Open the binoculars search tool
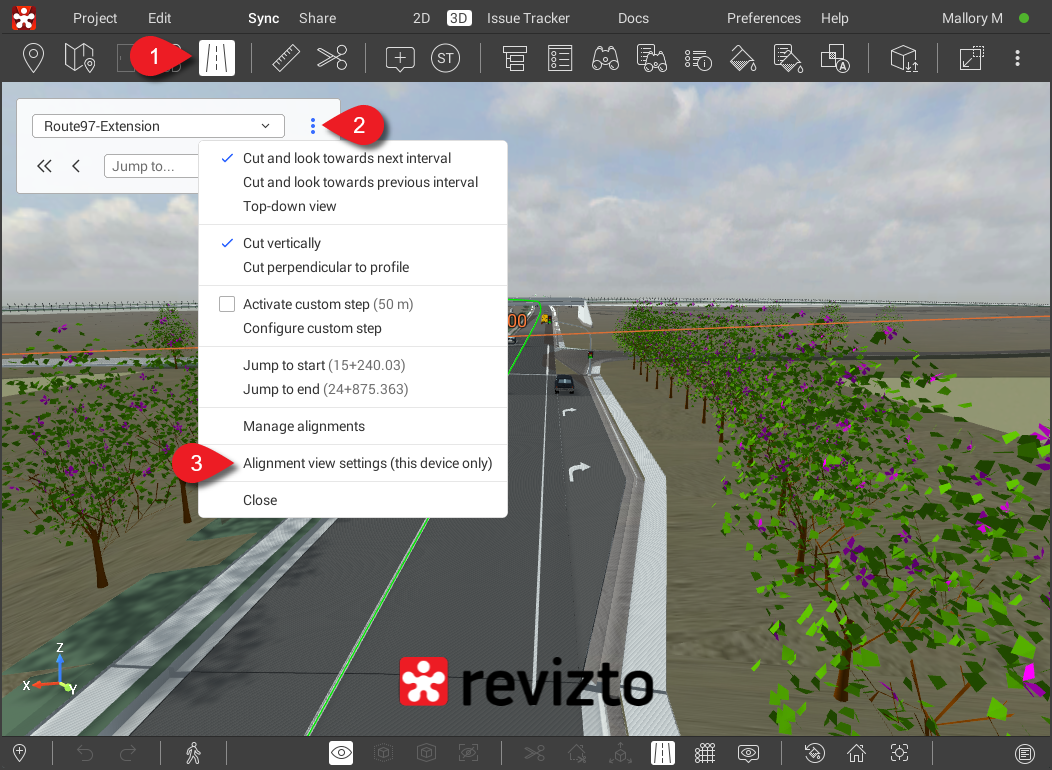This screenshot has width=1052, height=770. pyautogui.click(x=605, y=58)
